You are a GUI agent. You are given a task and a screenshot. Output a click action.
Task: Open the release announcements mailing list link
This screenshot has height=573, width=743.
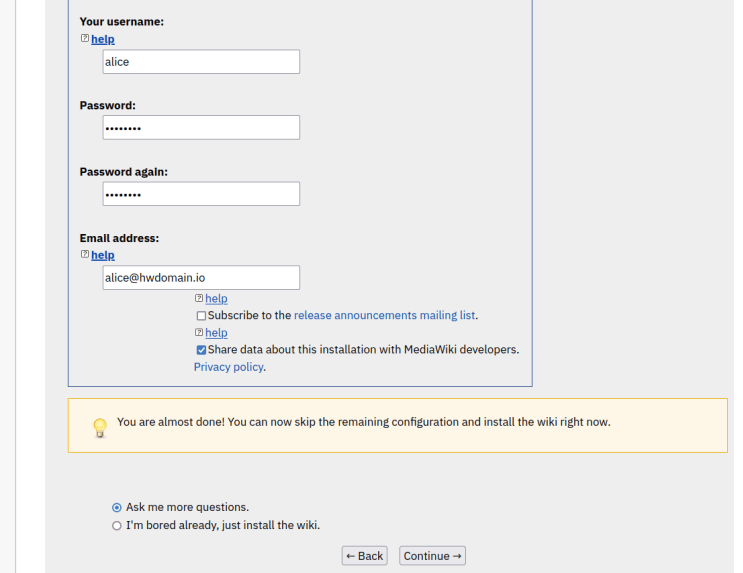384,315
